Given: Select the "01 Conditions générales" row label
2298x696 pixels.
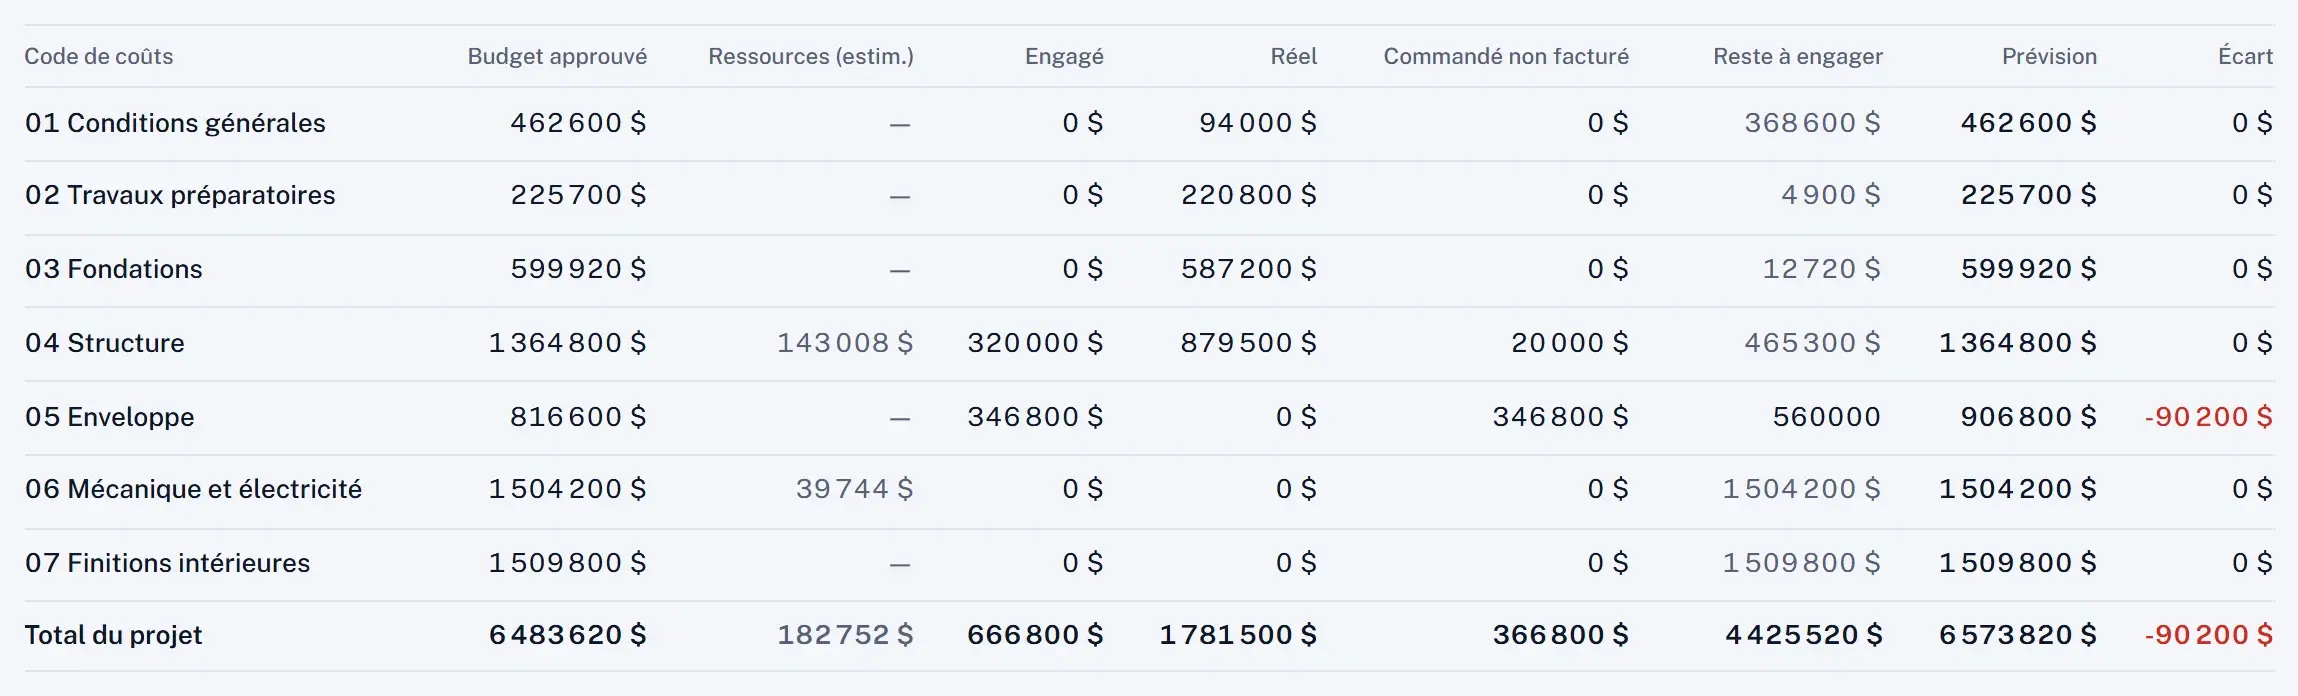Looking at the screenshot, I should 175,123.
